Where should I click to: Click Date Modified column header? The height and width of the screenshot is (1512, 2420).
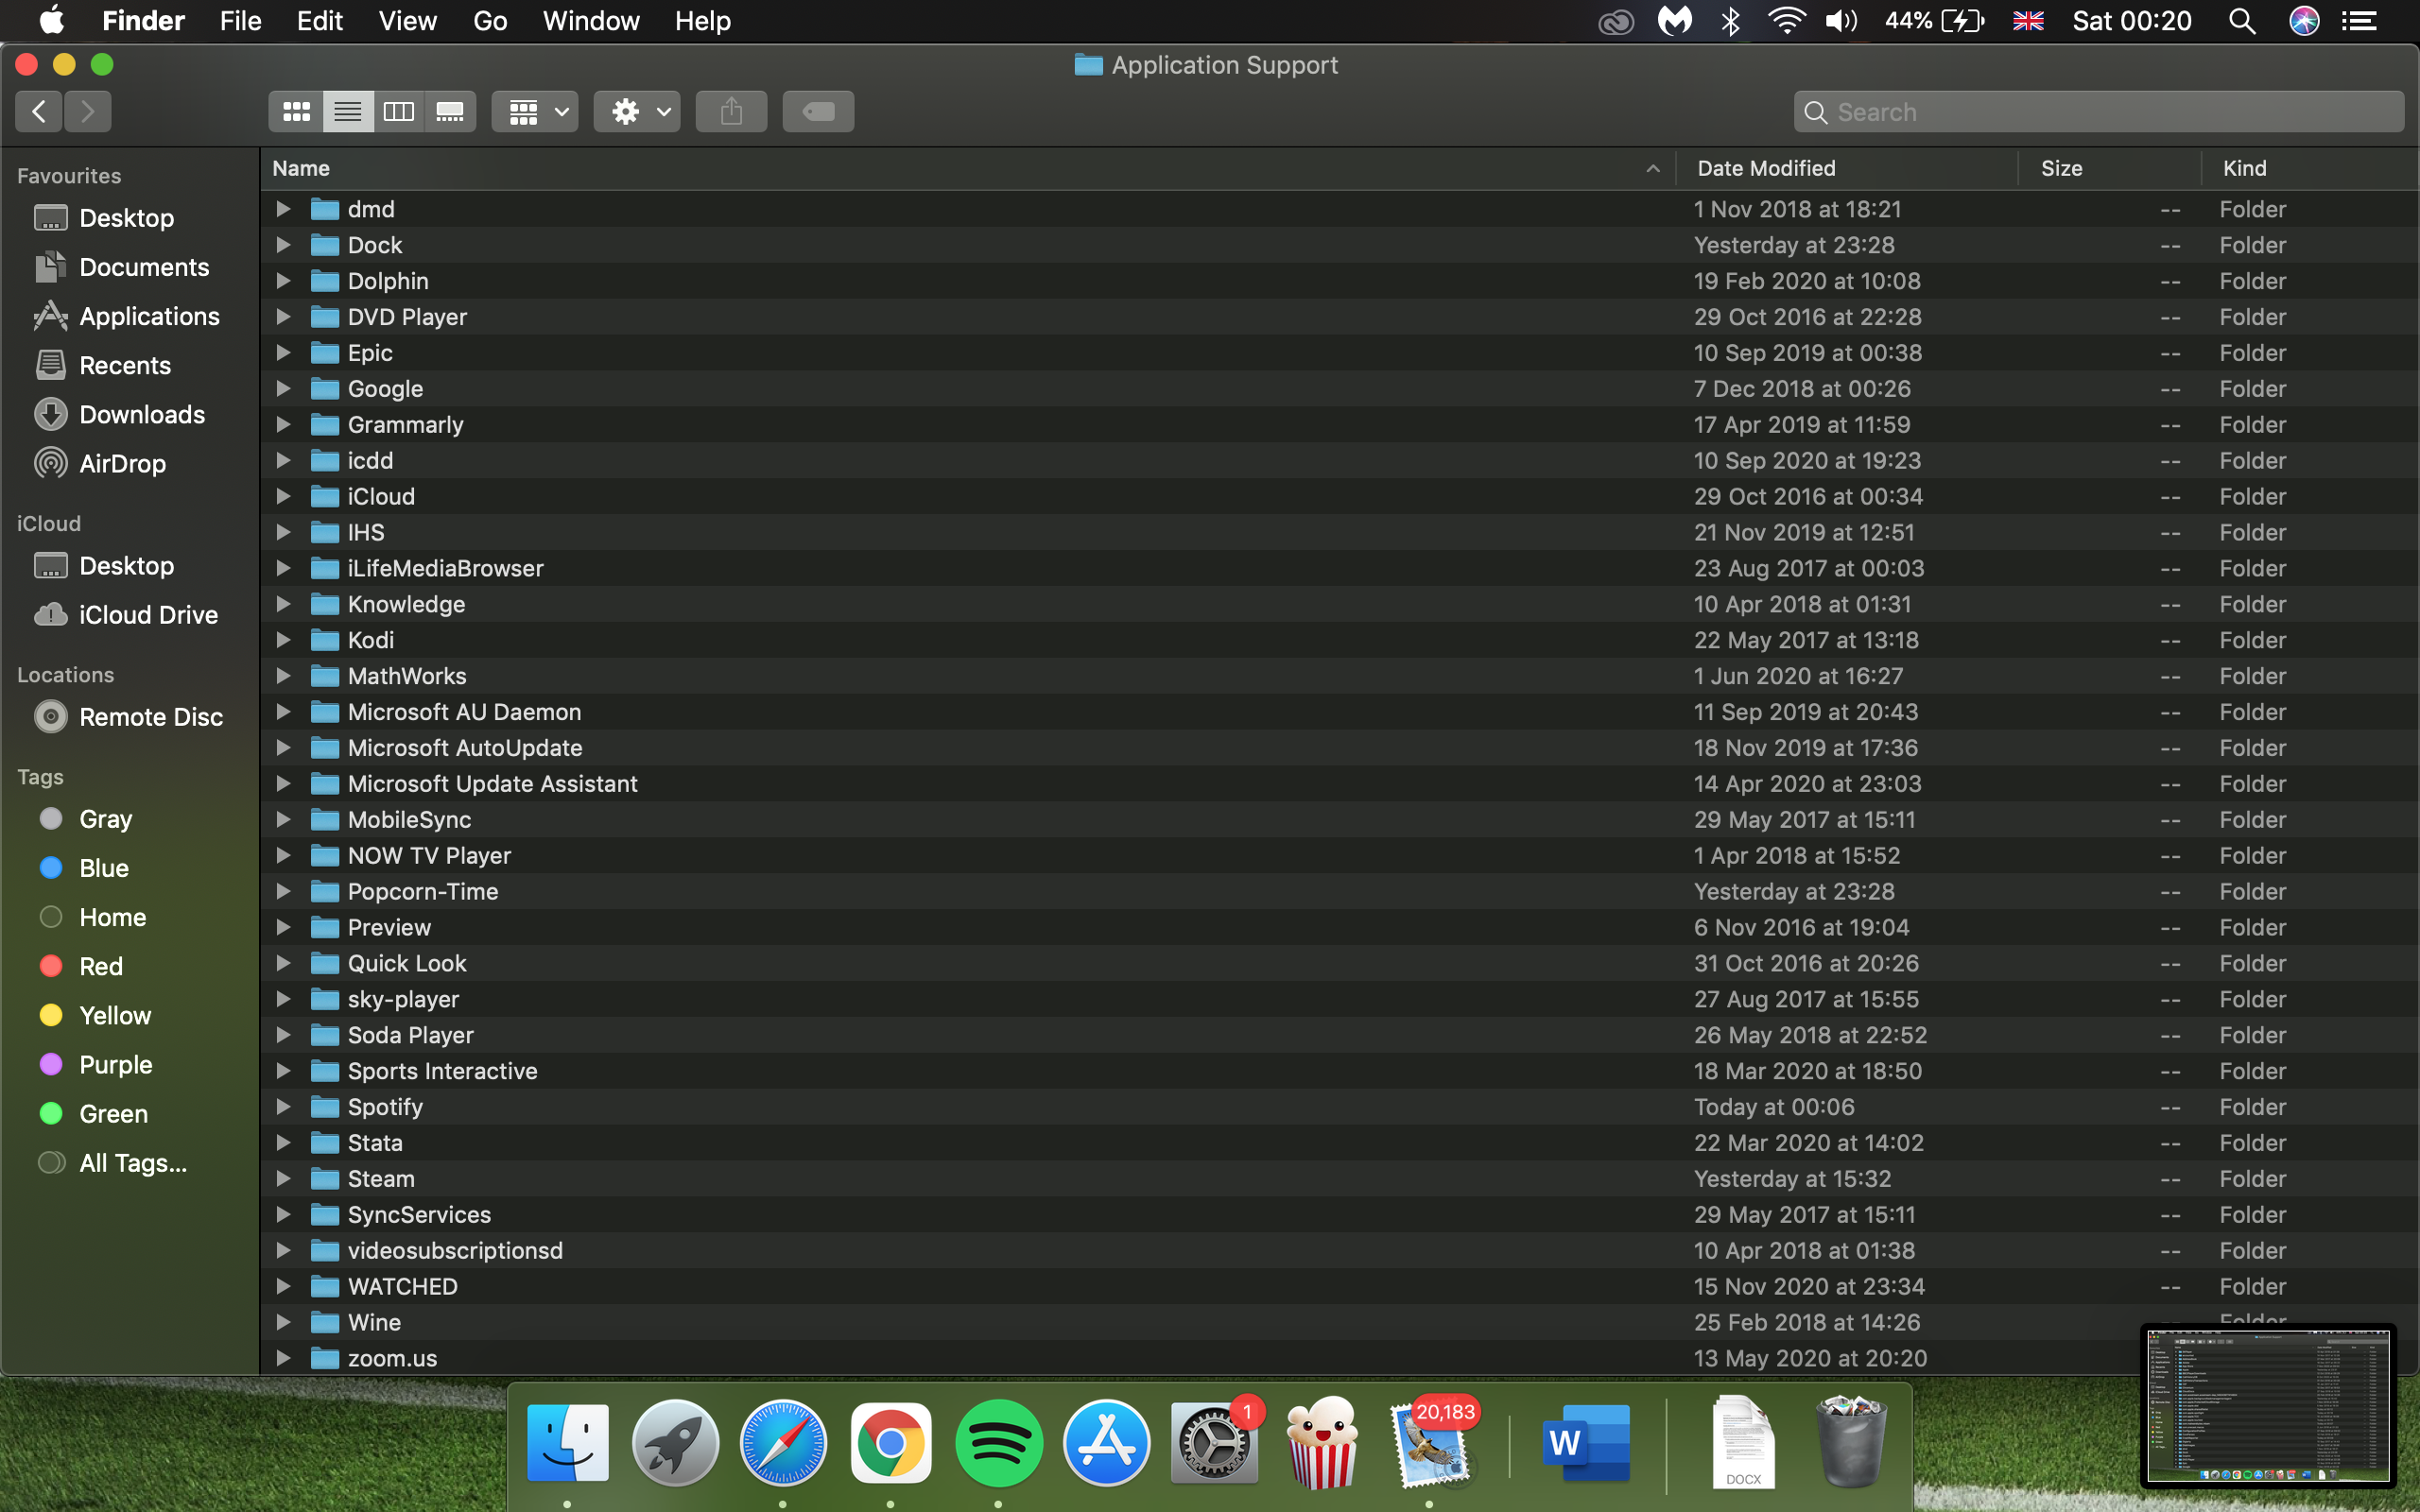click(1766, 168)
